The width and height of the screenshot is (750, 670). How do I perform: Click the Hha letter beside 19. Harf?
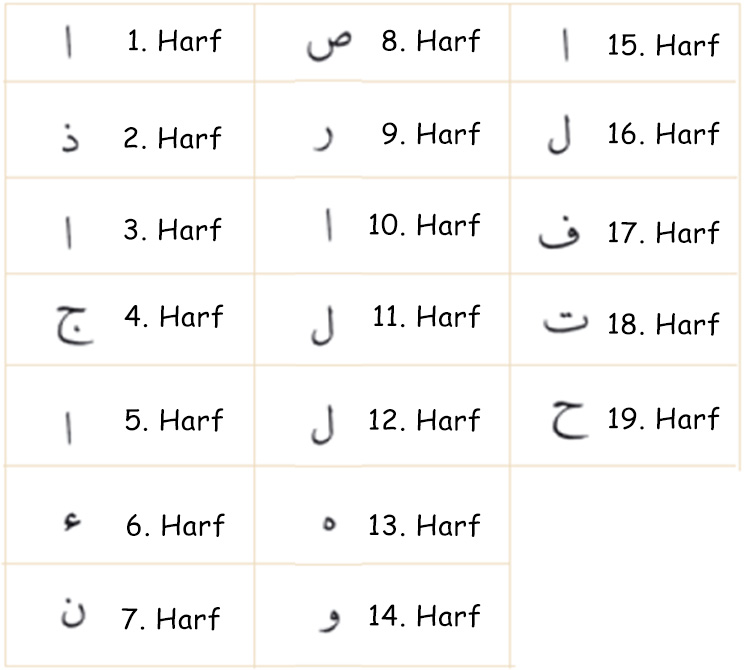click(569, 420)
